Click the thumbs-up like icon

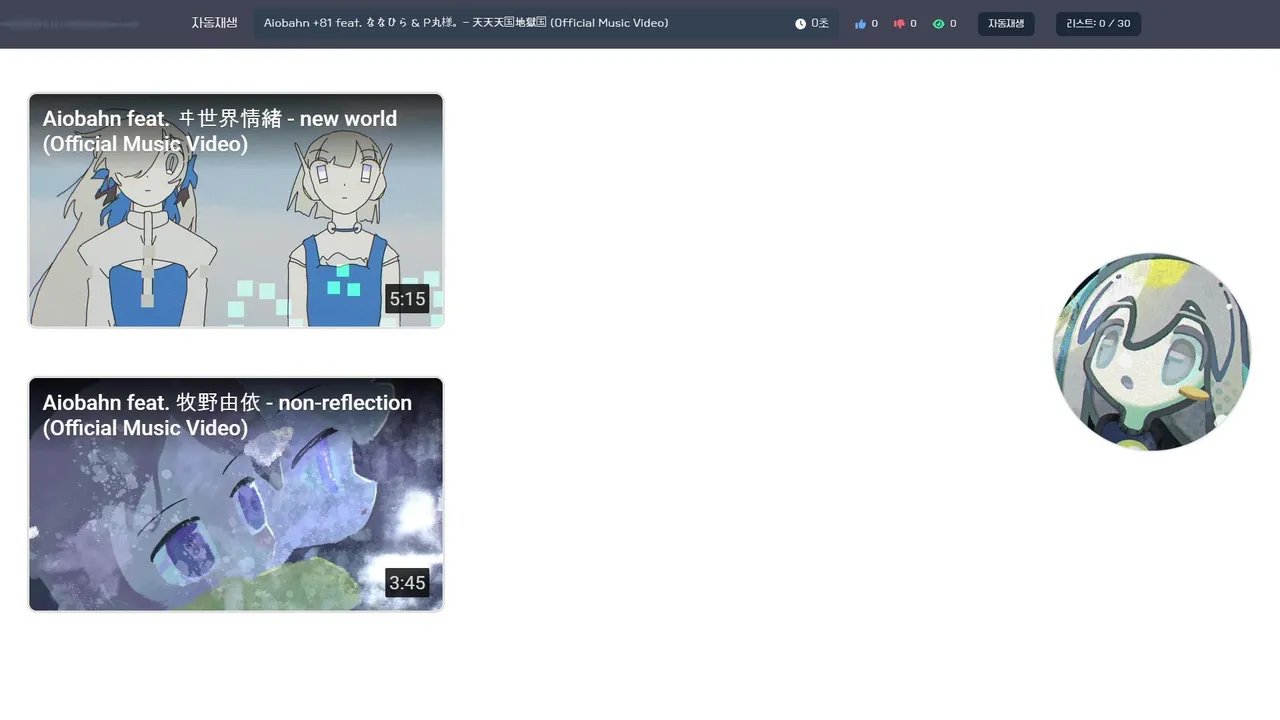860,24
